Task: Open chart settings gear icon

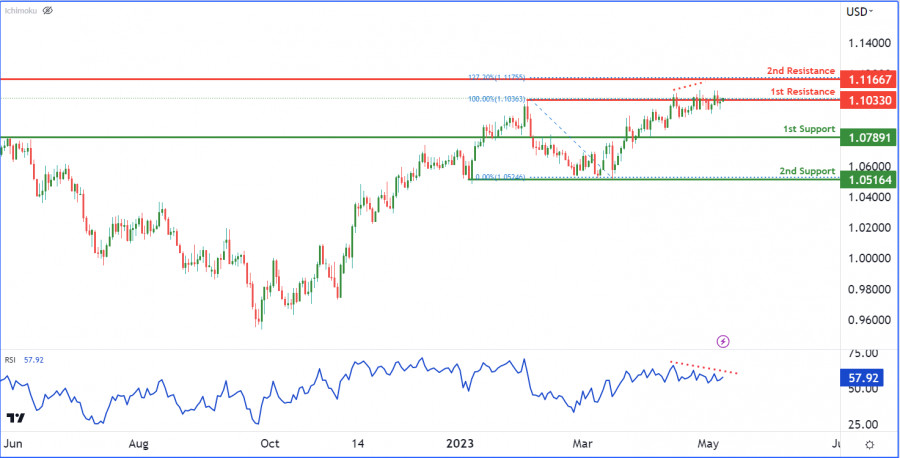Action: point(870,444)
